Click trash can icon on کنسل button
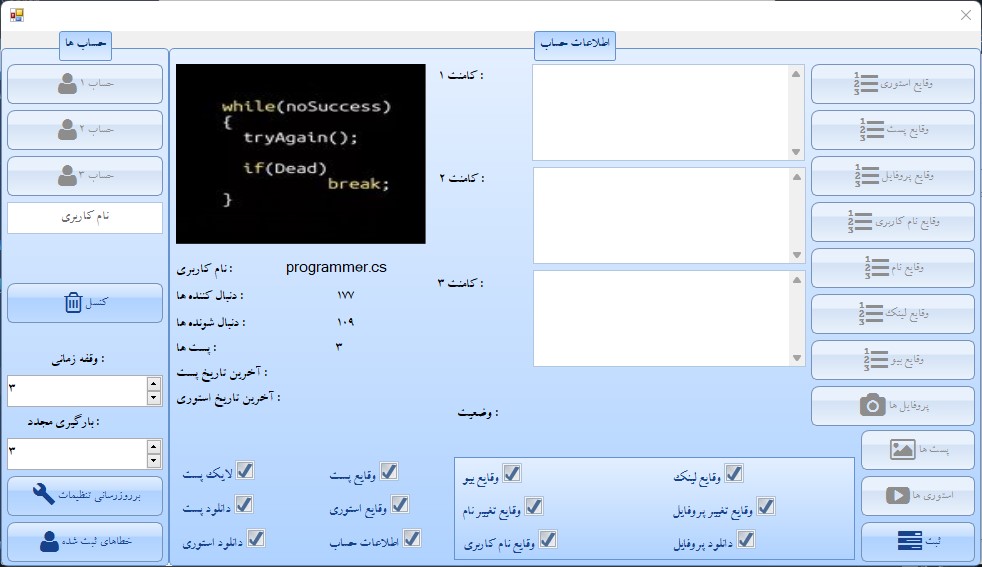Screen dimensions: 982x567 (73, 303)
